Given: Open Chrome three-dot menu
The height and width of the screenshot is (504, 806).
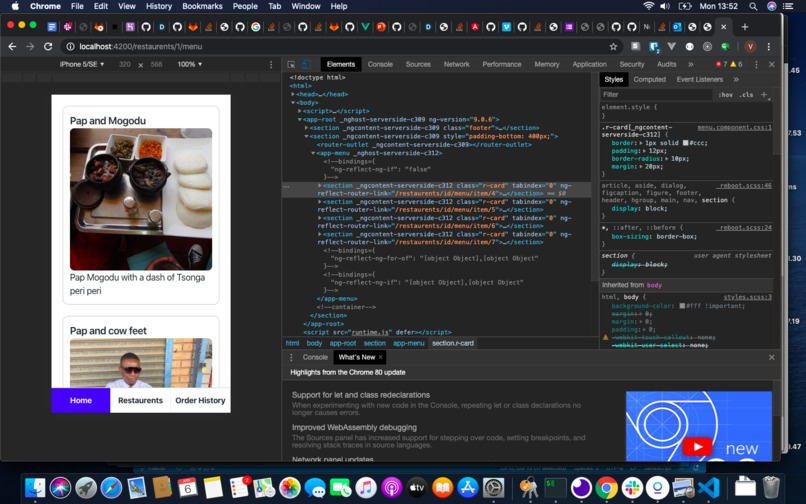Looking at the screenshot, I should click(768, 46).
